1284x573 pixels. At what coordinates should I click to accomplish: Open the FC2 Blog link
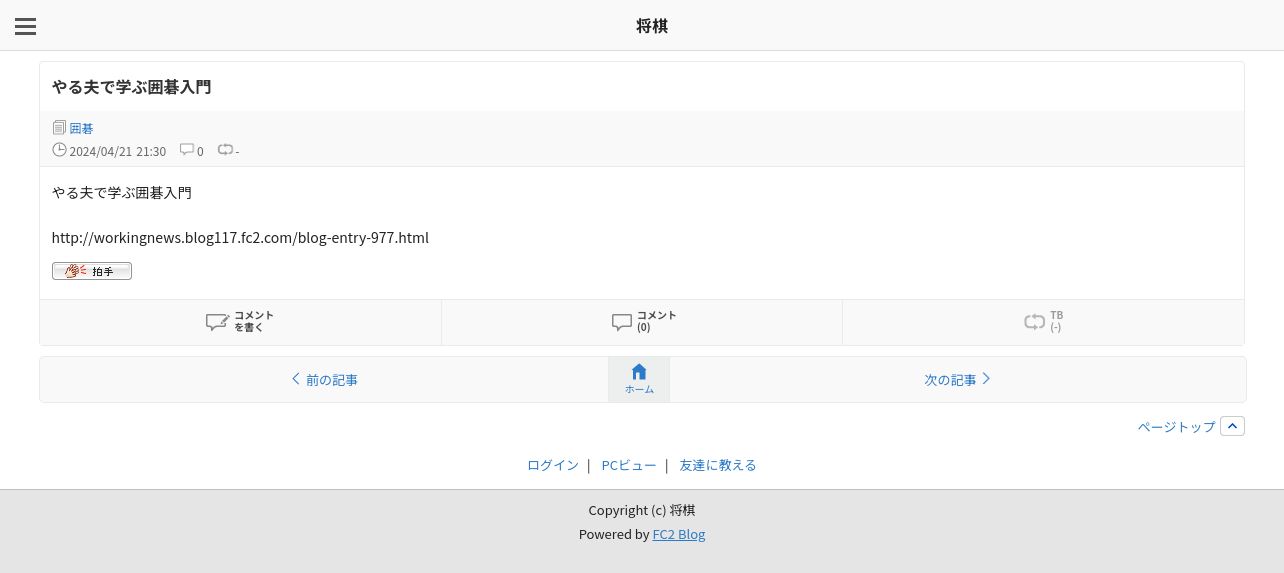point(679,534)
